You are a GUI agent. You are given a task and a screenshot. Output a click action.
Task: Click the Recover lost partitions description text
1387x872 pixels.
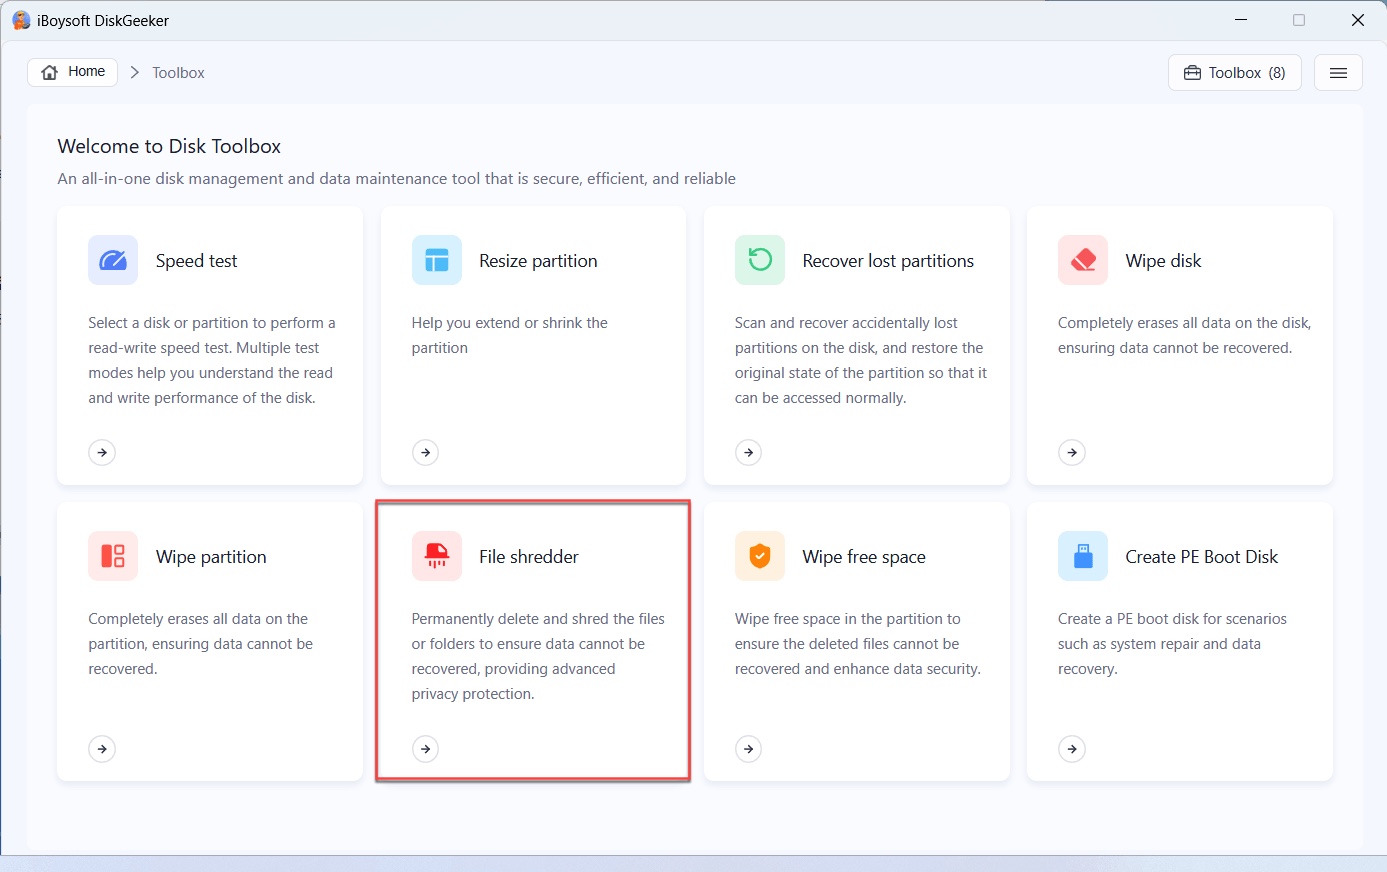[861, 360]
